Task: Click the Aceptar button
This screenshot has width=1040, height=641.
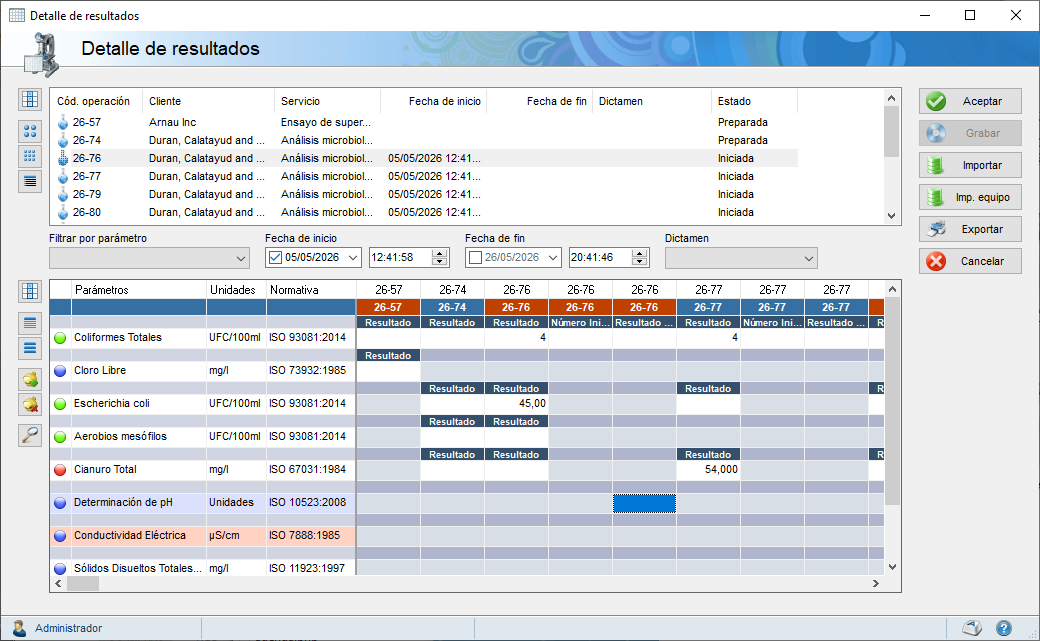Action: point(970,101)
